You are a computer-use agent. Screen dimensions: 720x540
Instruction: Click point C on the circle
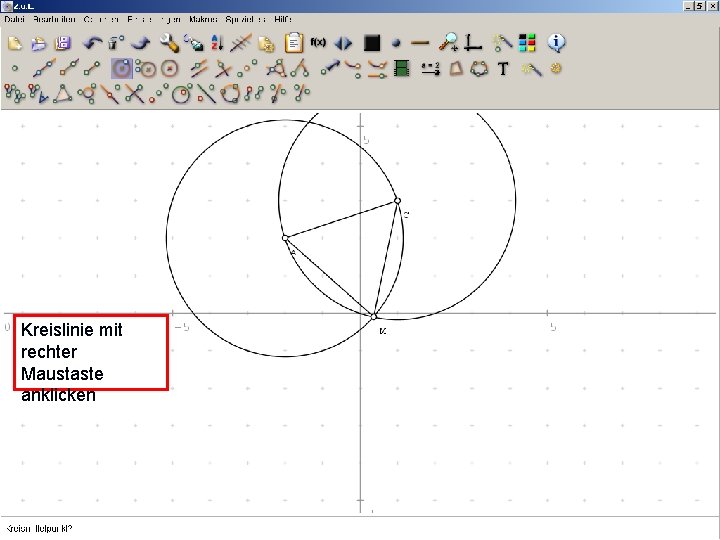[398, 201]
